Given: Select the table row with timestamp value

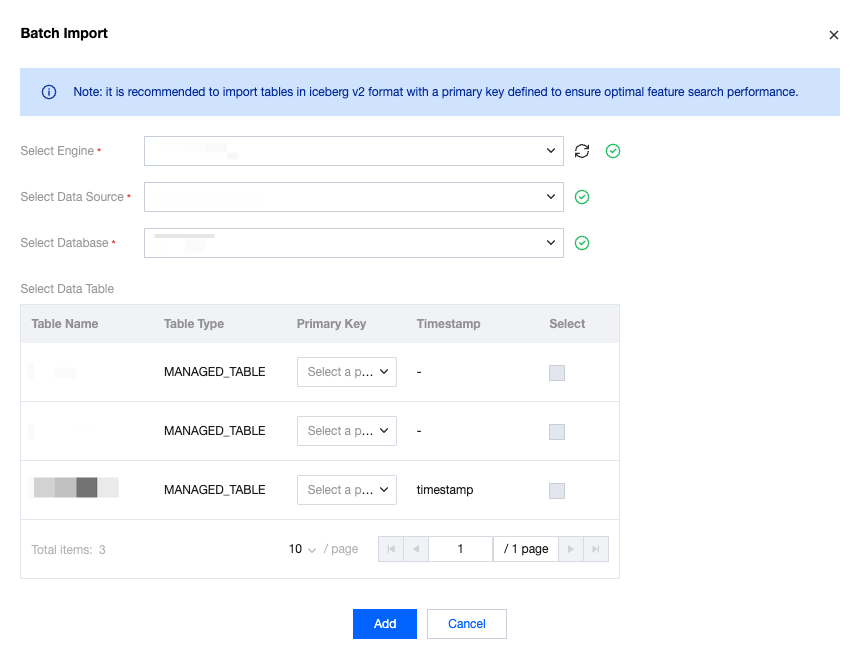Looking at the screenshot, I should [557, 491].
